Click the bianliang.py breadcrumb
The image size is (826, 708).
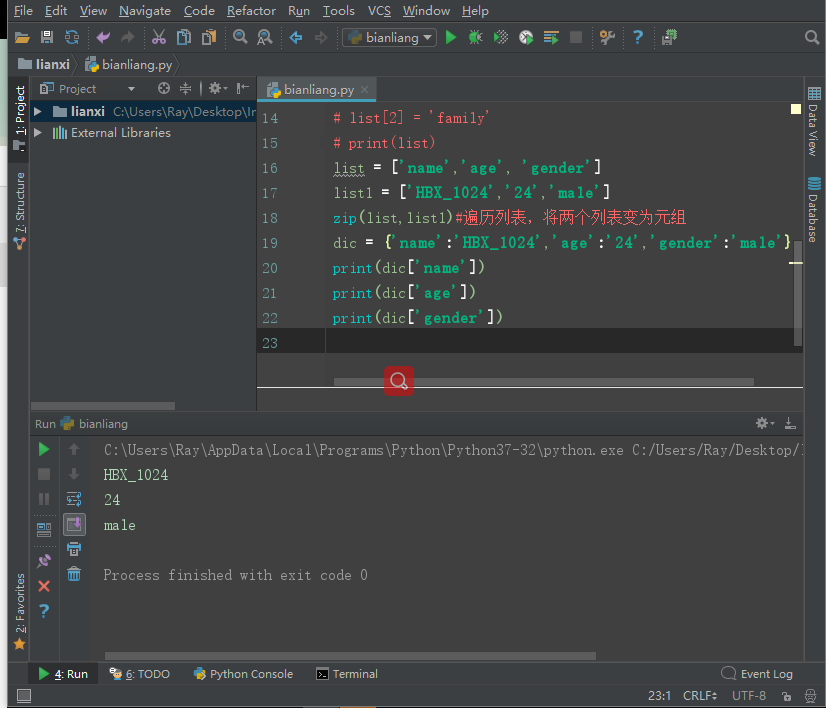point(129,64)
